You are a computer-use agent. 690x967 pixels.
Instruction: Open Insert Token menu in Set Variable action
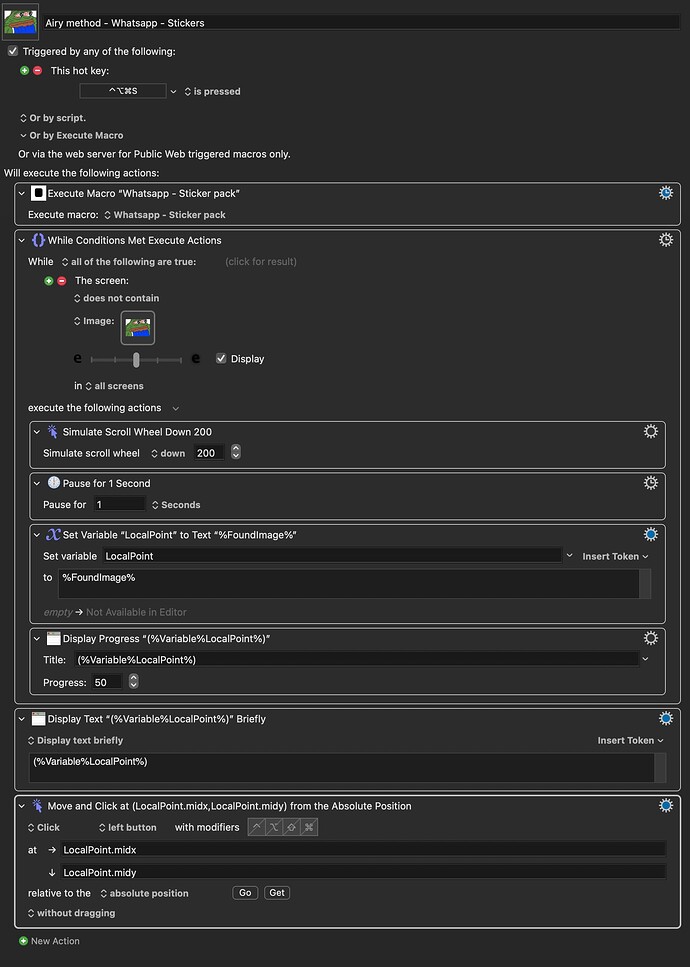tap(615, 556)
